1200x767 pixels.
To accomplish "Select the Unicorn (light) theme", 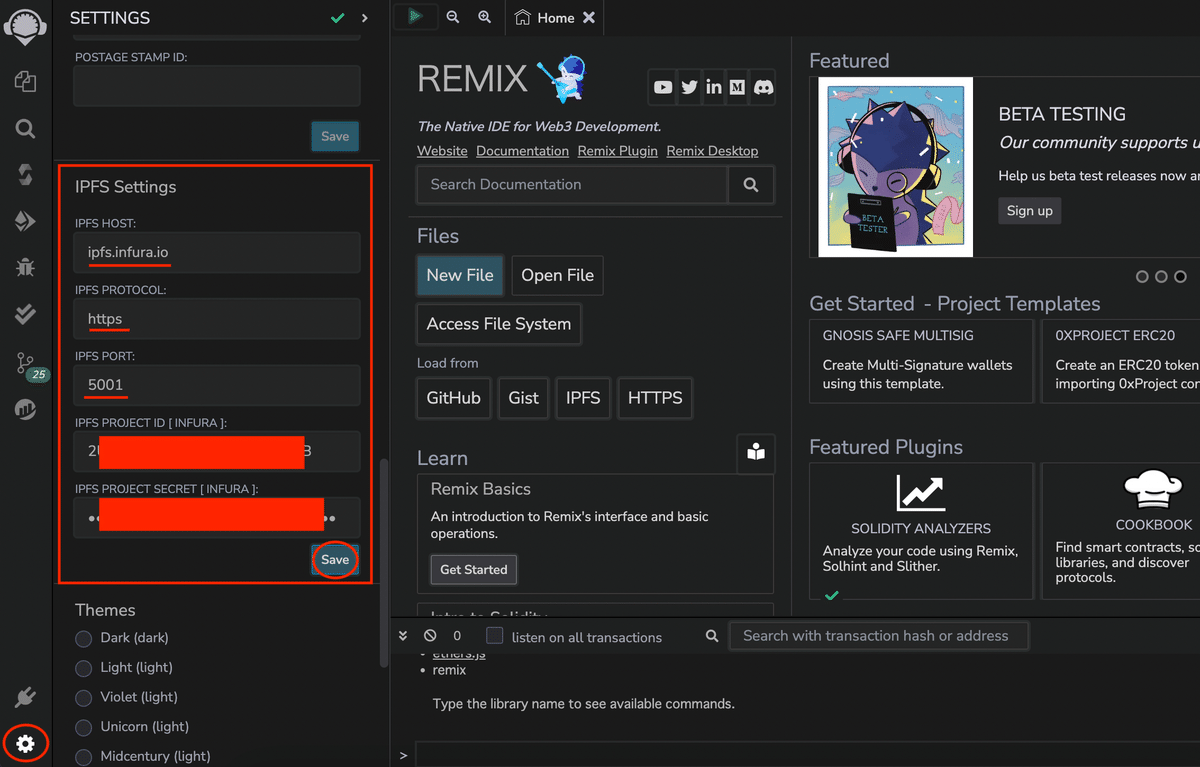I will [84, 727].
